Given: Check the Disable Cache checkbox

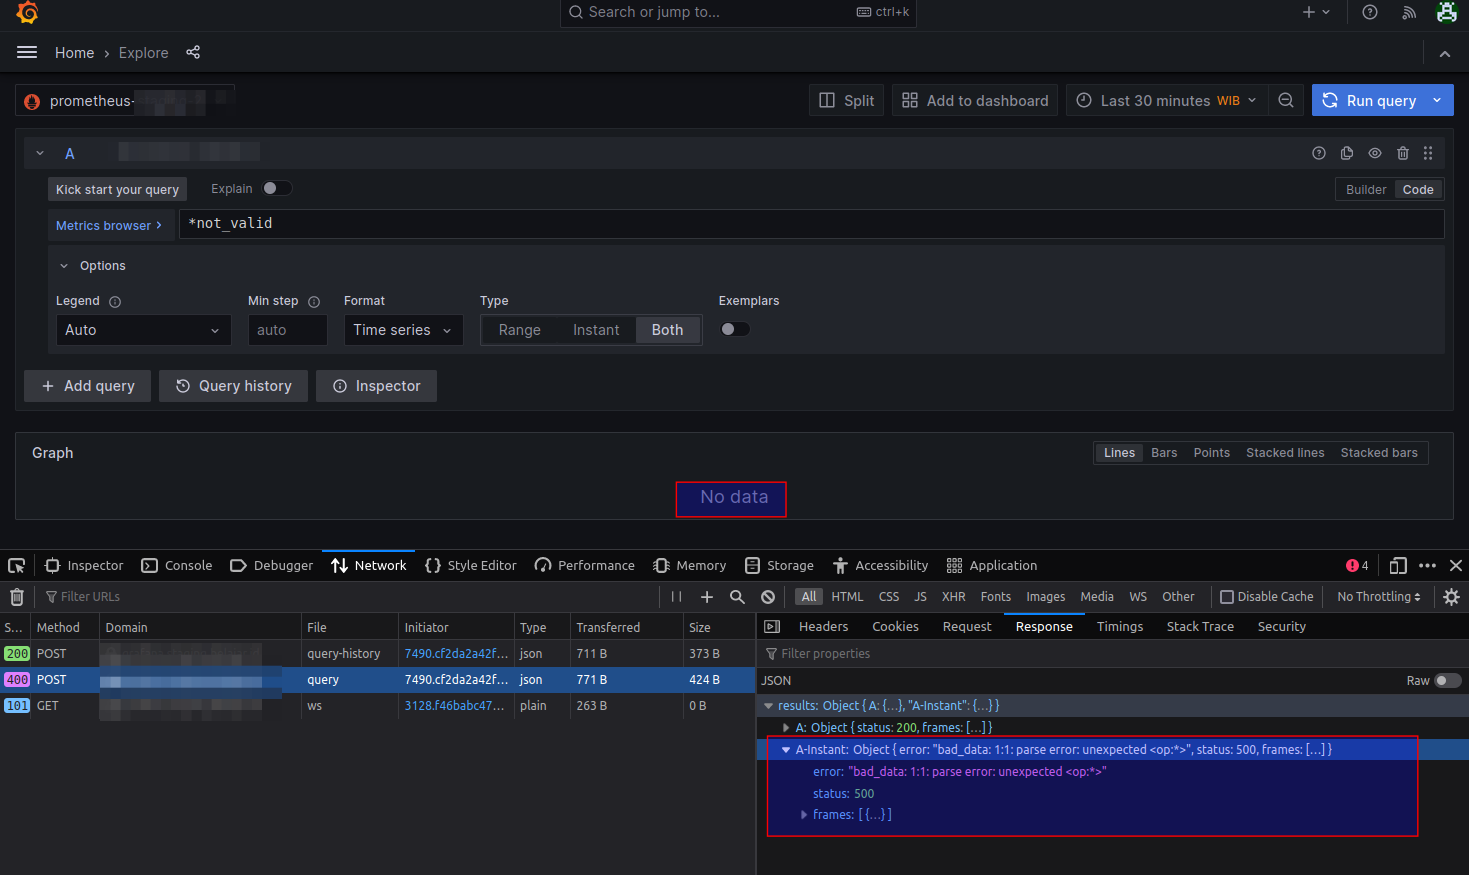Looking at the screenshot, I should click(1227, 597).
